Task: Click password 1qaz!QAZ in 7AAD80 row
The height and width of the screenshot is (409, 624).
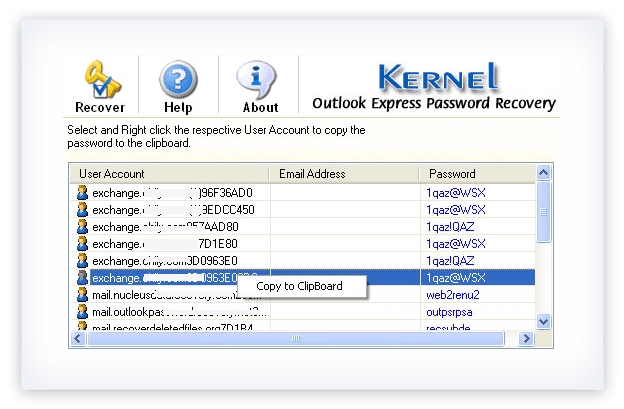Action: [450, 227]
